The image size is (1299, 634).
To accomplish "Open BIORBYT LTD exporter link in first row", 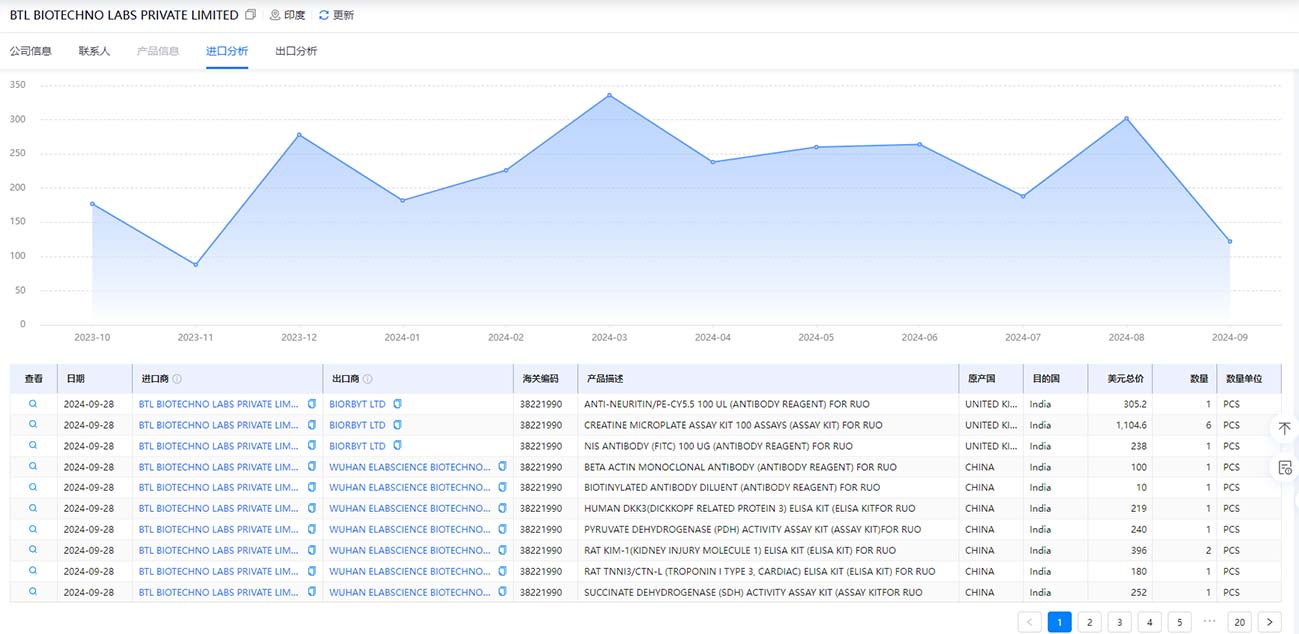I will pos(357,404).
